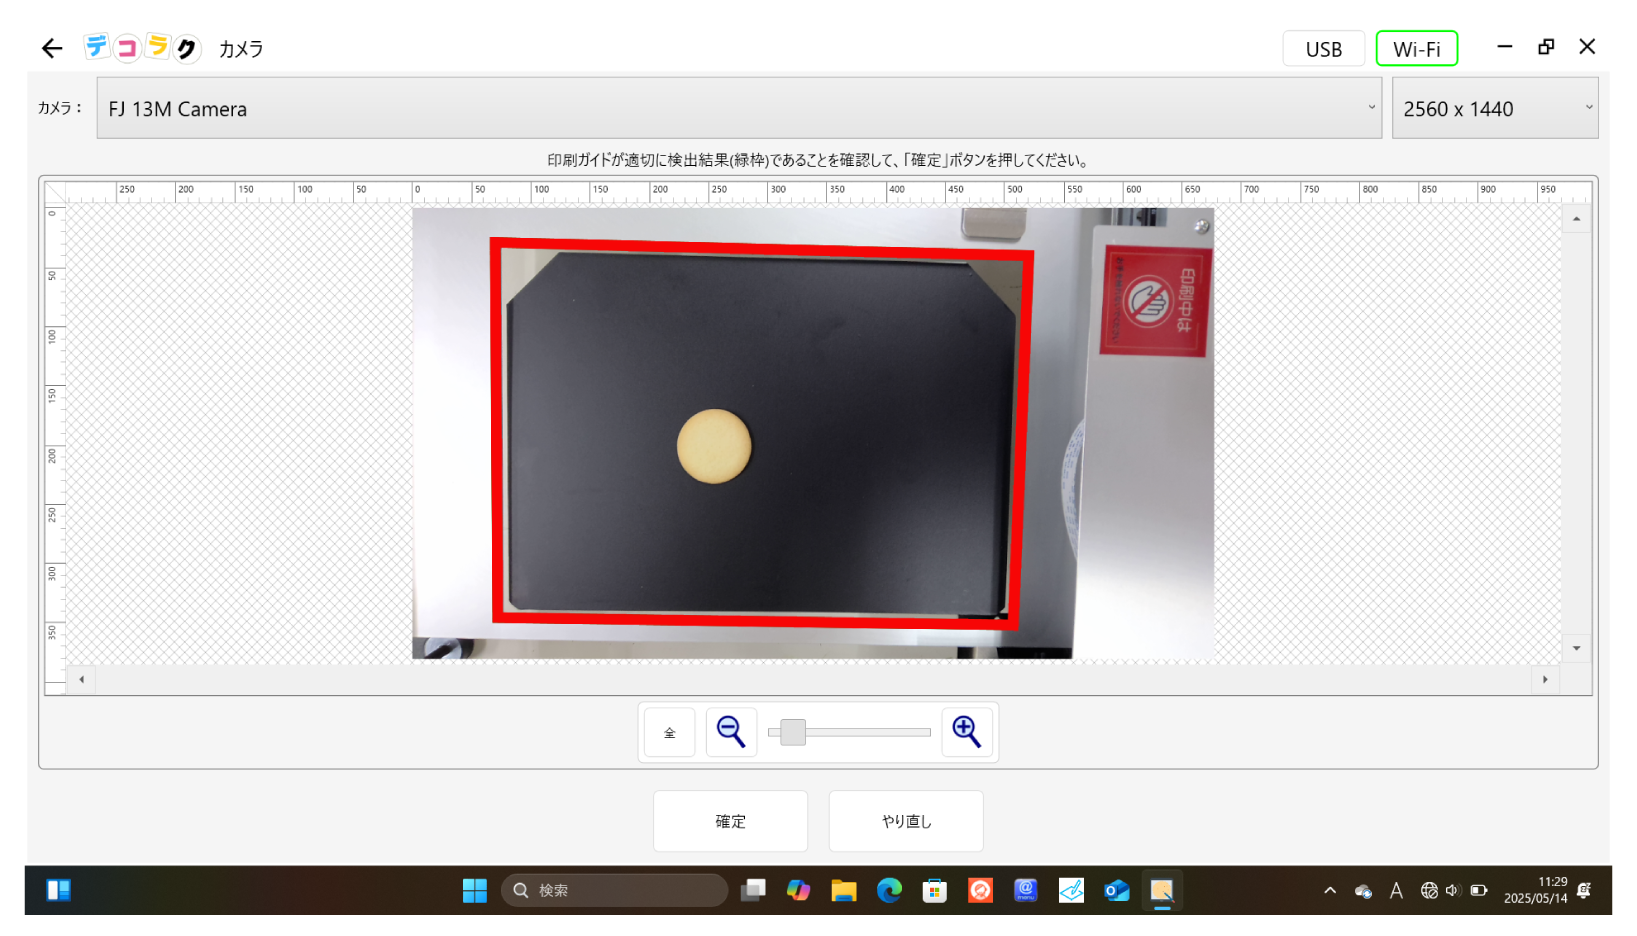Image resolution: width=1637 pixels, height=936 pixels.
Task: Click the vertical scrollbar down arrow
Action: point(1576,649)
